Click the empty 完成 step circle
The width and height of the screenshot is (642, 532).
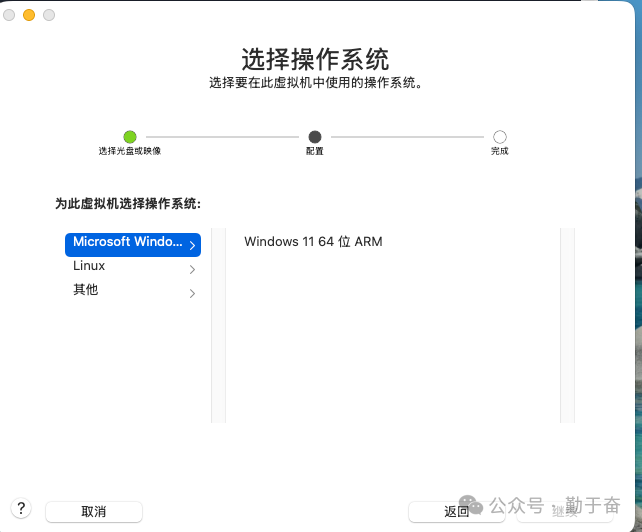click(x=500, y=137)
